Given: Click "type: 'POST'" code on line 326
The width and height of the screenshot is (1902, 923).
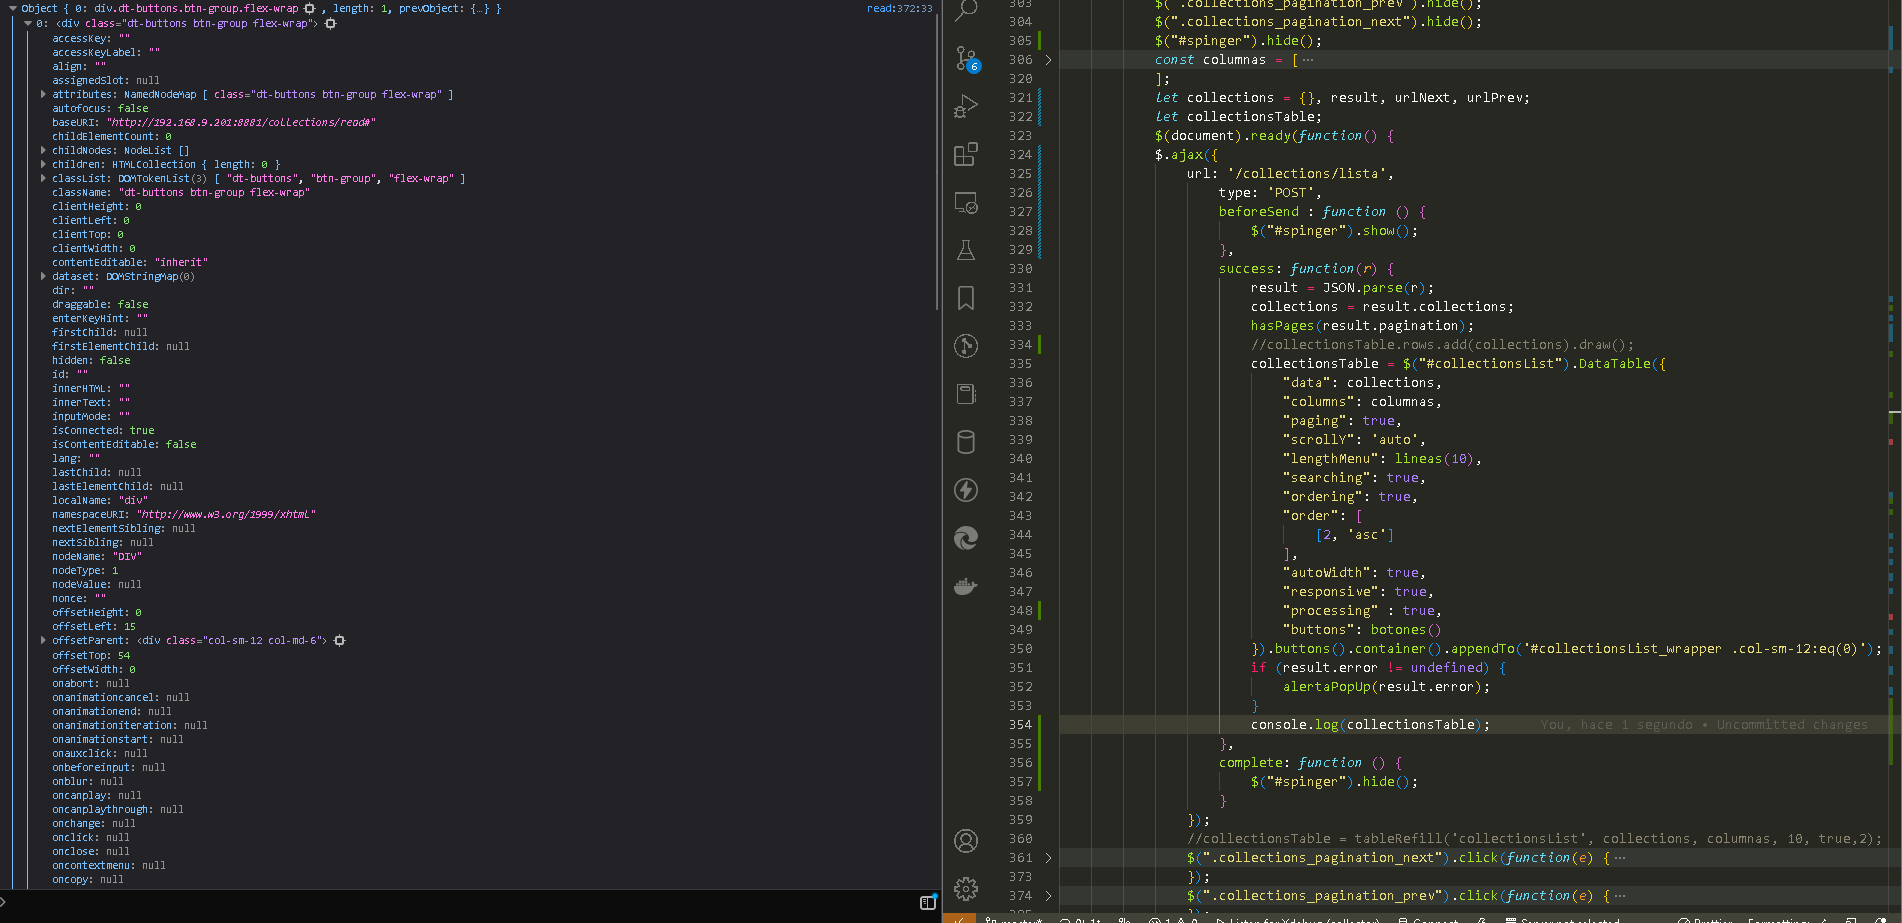Looking at the screenshot, I should [1270, 193].
